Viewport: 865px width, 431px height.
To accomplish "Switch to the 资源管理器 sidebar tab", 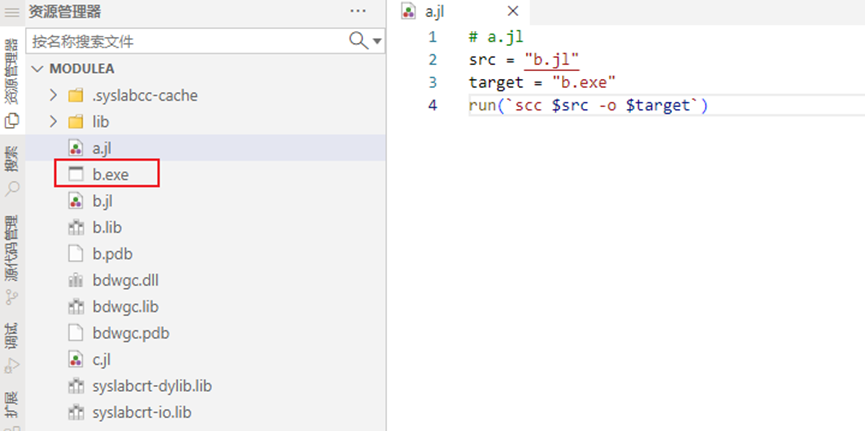I will (12, 83).
